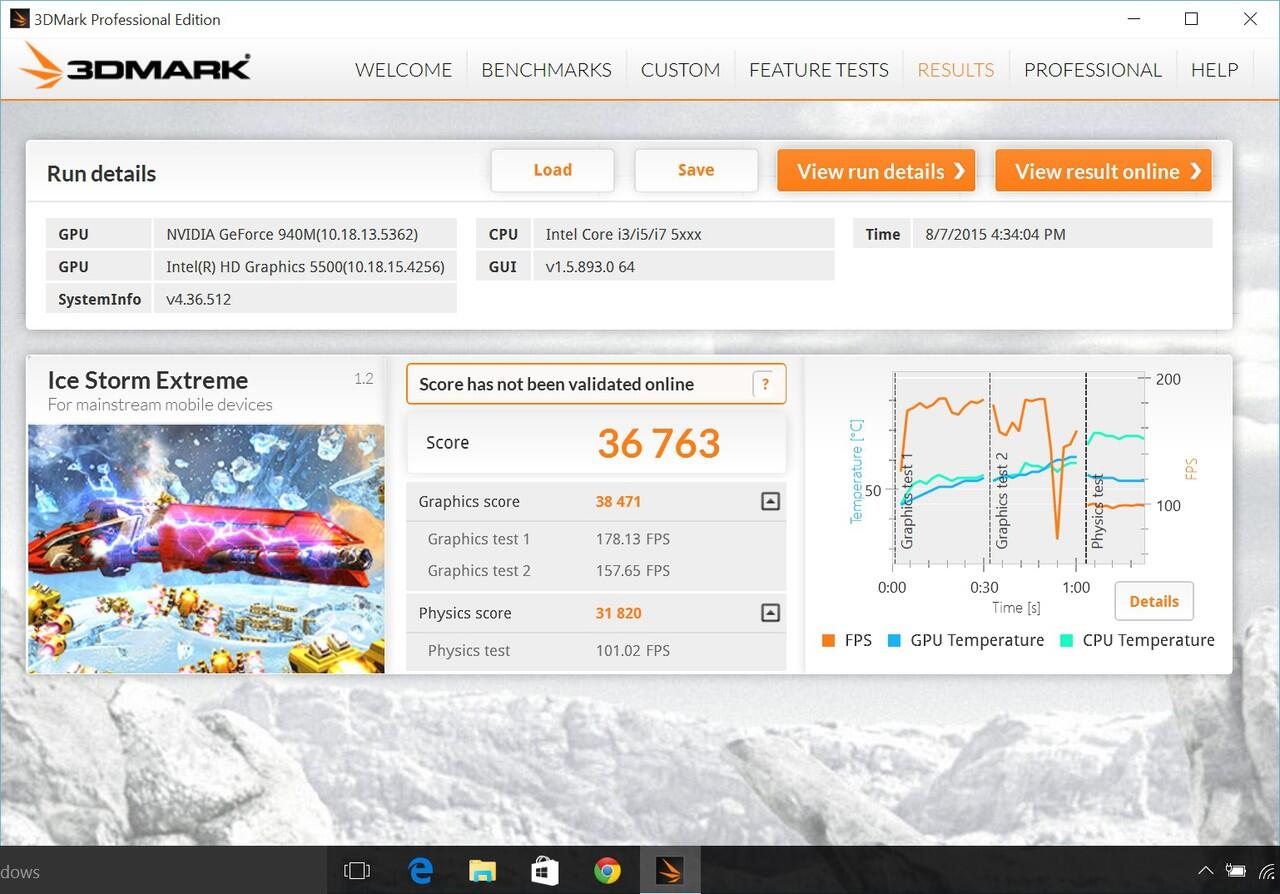The height and width of the screenshot is (894, 1280).
Task: Click the 3DMark title bar app icon
Action: point(19,19)
